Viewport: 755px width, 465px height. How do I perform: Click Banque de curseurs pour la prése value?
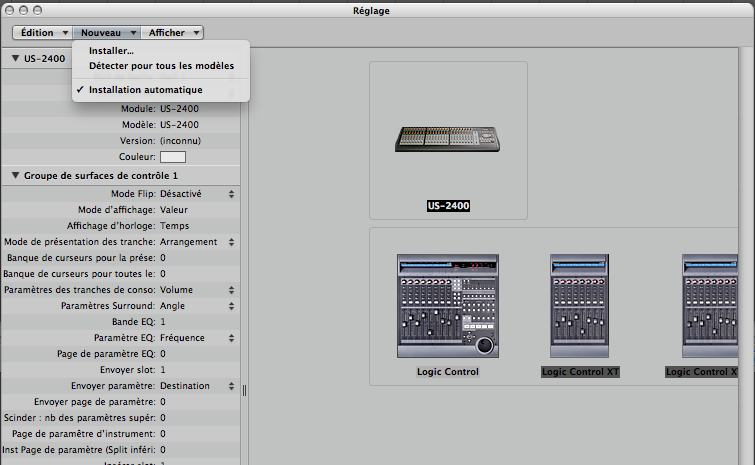163,258
